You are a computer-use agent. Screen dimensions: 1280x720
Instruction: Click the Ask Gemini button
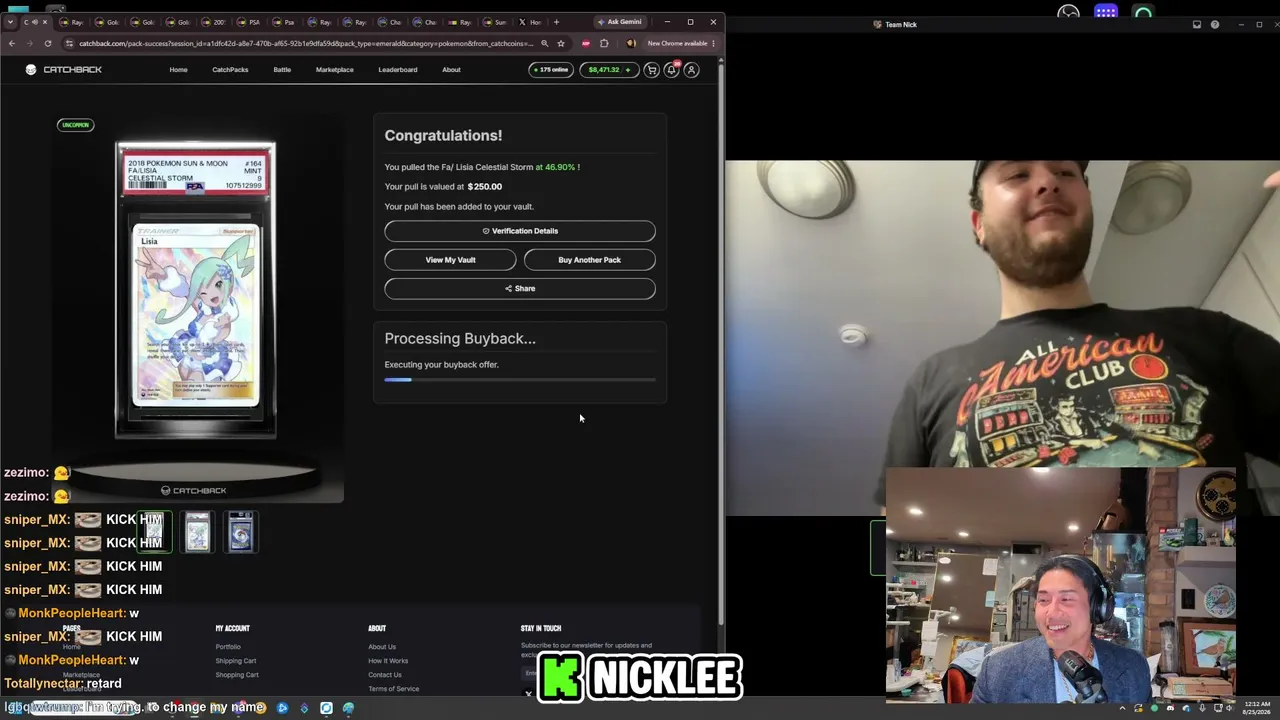tap(619, 22)
